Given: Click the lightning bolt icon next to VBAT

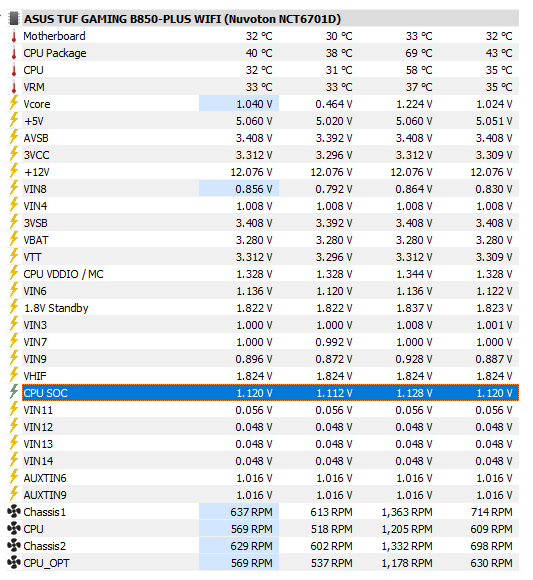Looking at the screenshot, I should (14, 240).
